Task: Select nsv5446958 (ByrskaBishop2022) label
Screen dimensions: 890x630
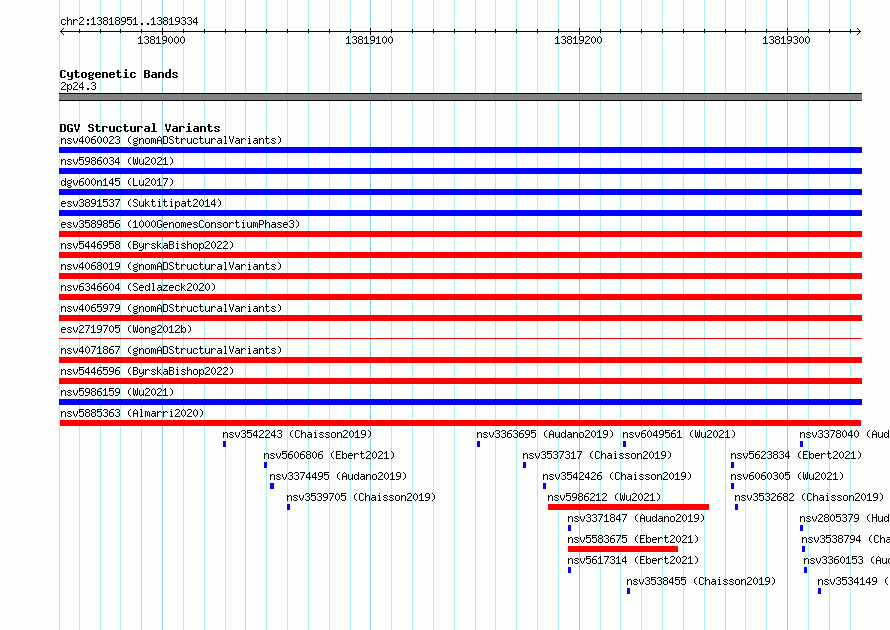Action: [147, 245]
